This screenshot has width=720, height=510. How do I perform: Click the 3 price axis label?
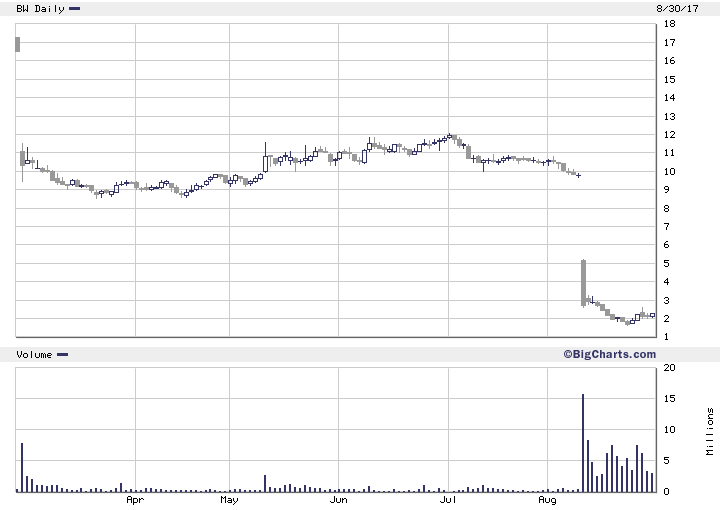coord(667,301)
